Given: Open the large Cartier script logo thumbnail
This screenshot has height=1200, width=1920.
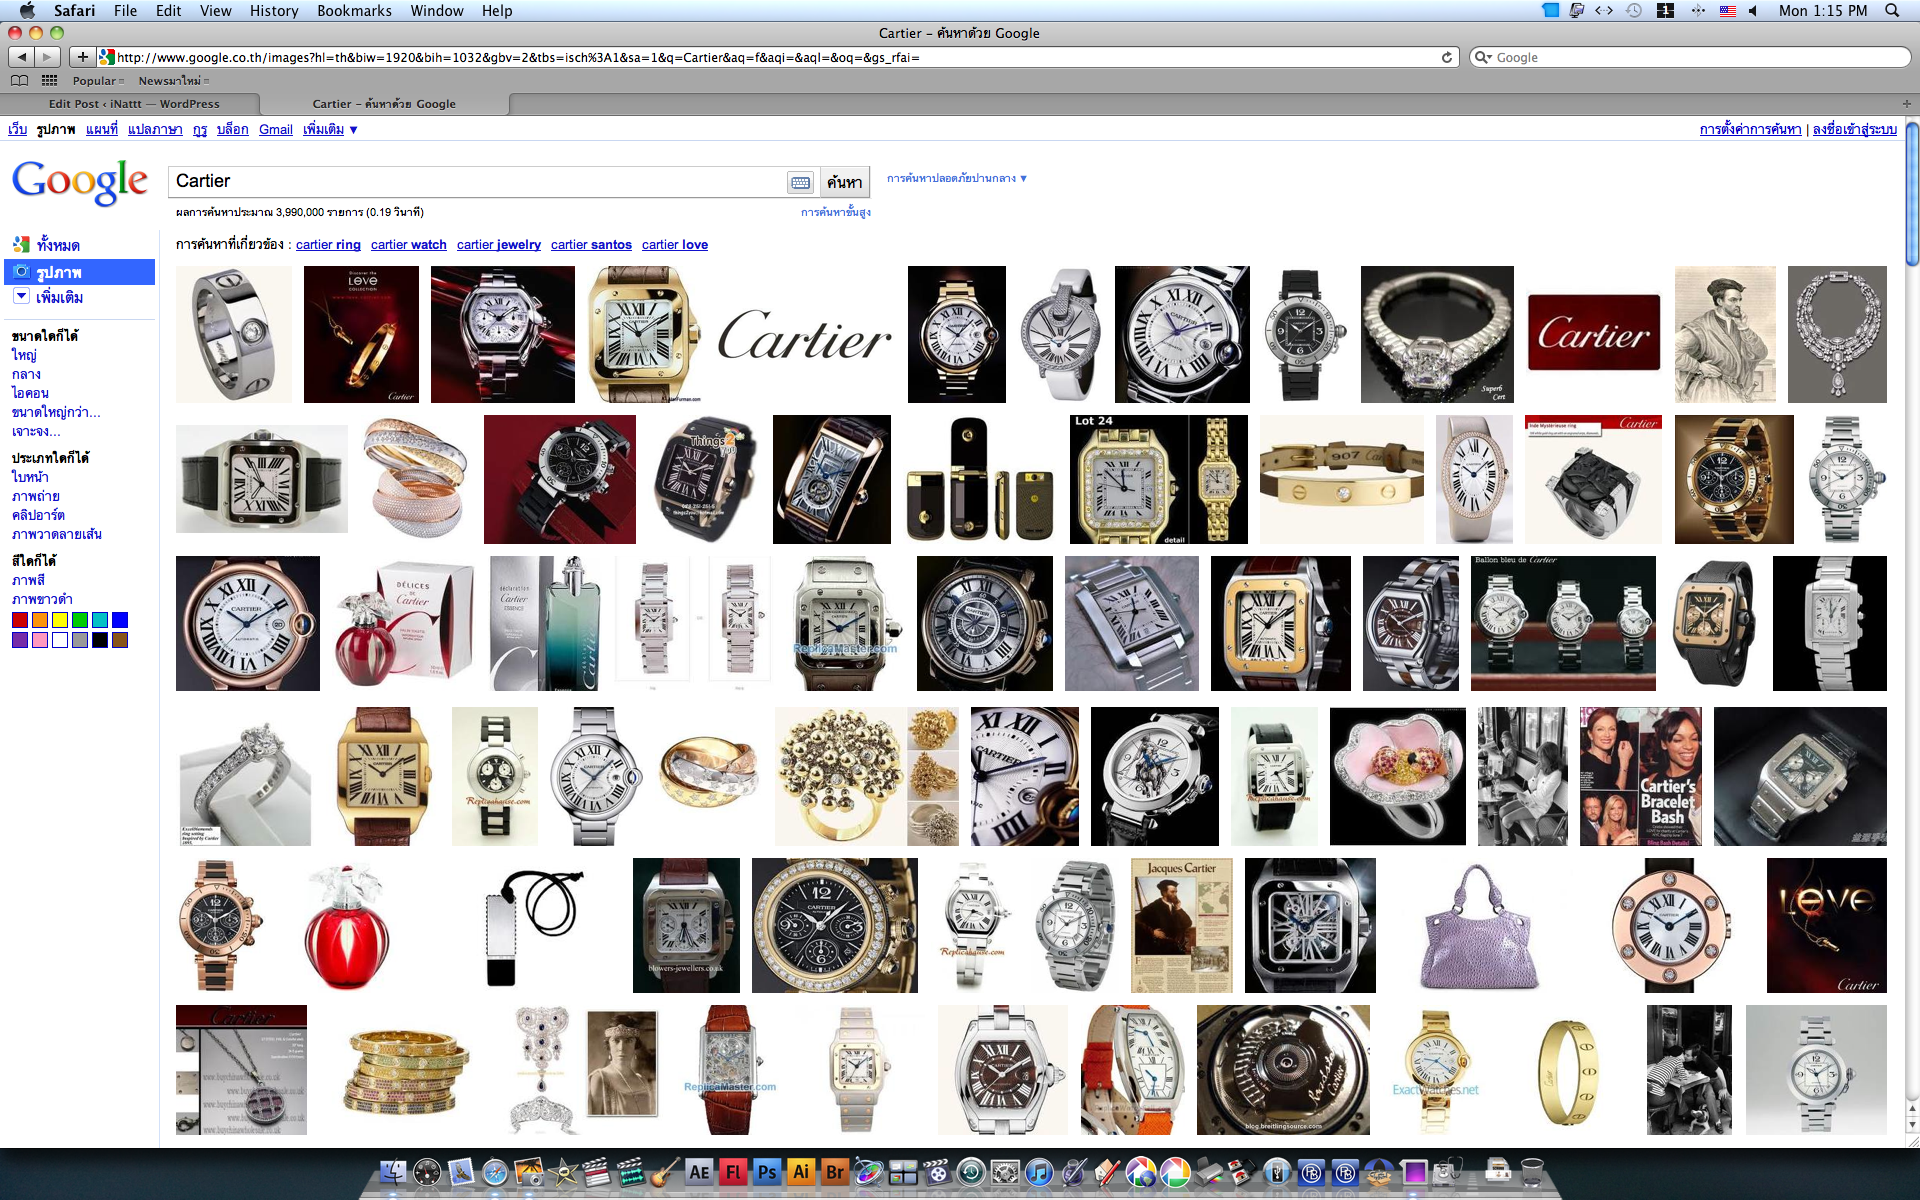Looking at the screenshot, I should click(804, 335).
